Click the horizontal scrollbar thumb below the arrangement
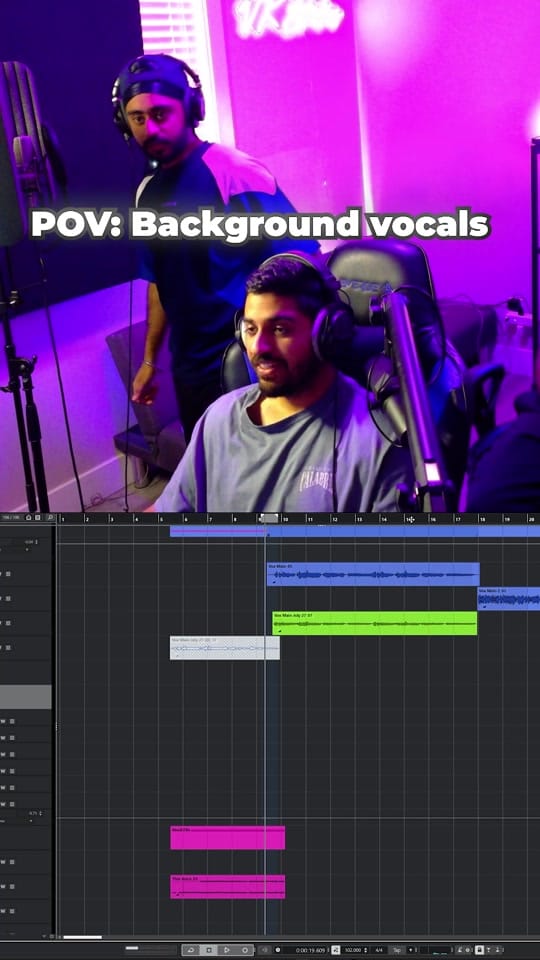This screenshot has width=540, height=960. (x=83, y=937)
